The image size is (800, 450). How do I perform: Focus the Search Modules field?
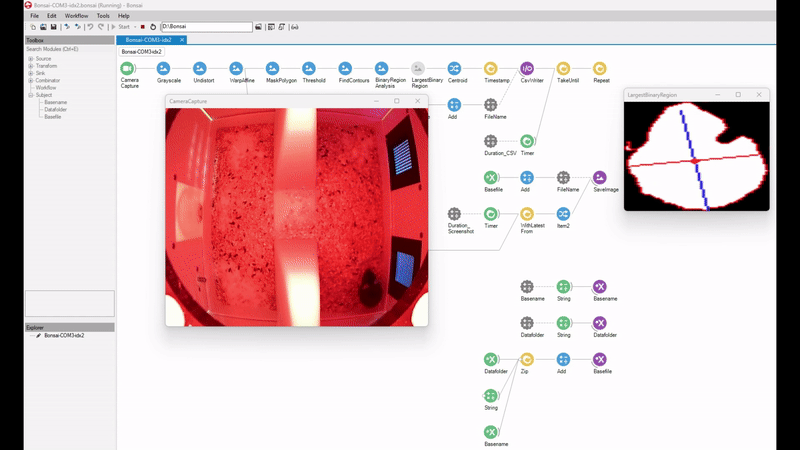coord(69,49)
